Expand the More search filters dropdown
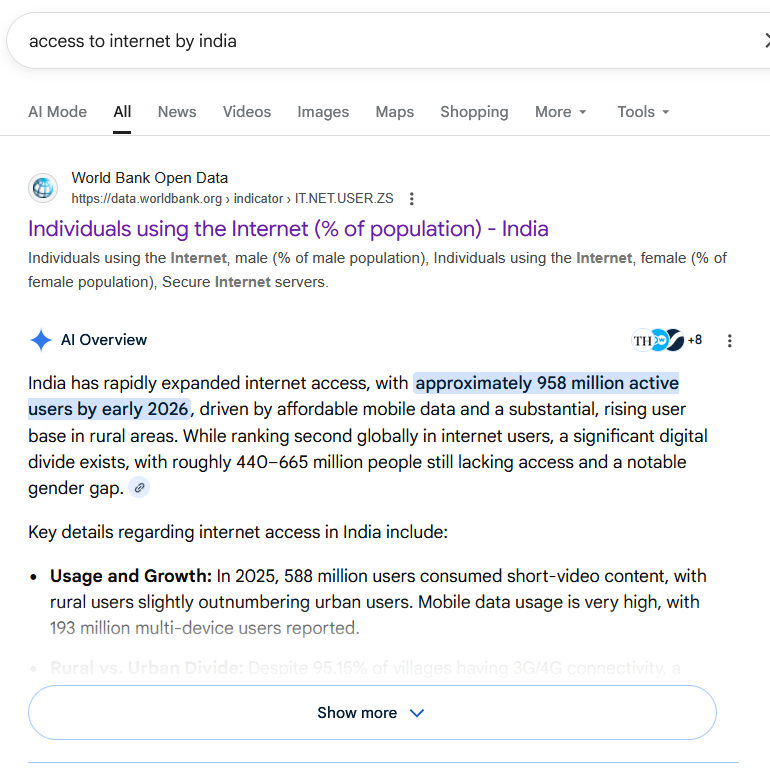This screenshot has width=770, height=770. (x=560, y=112)
